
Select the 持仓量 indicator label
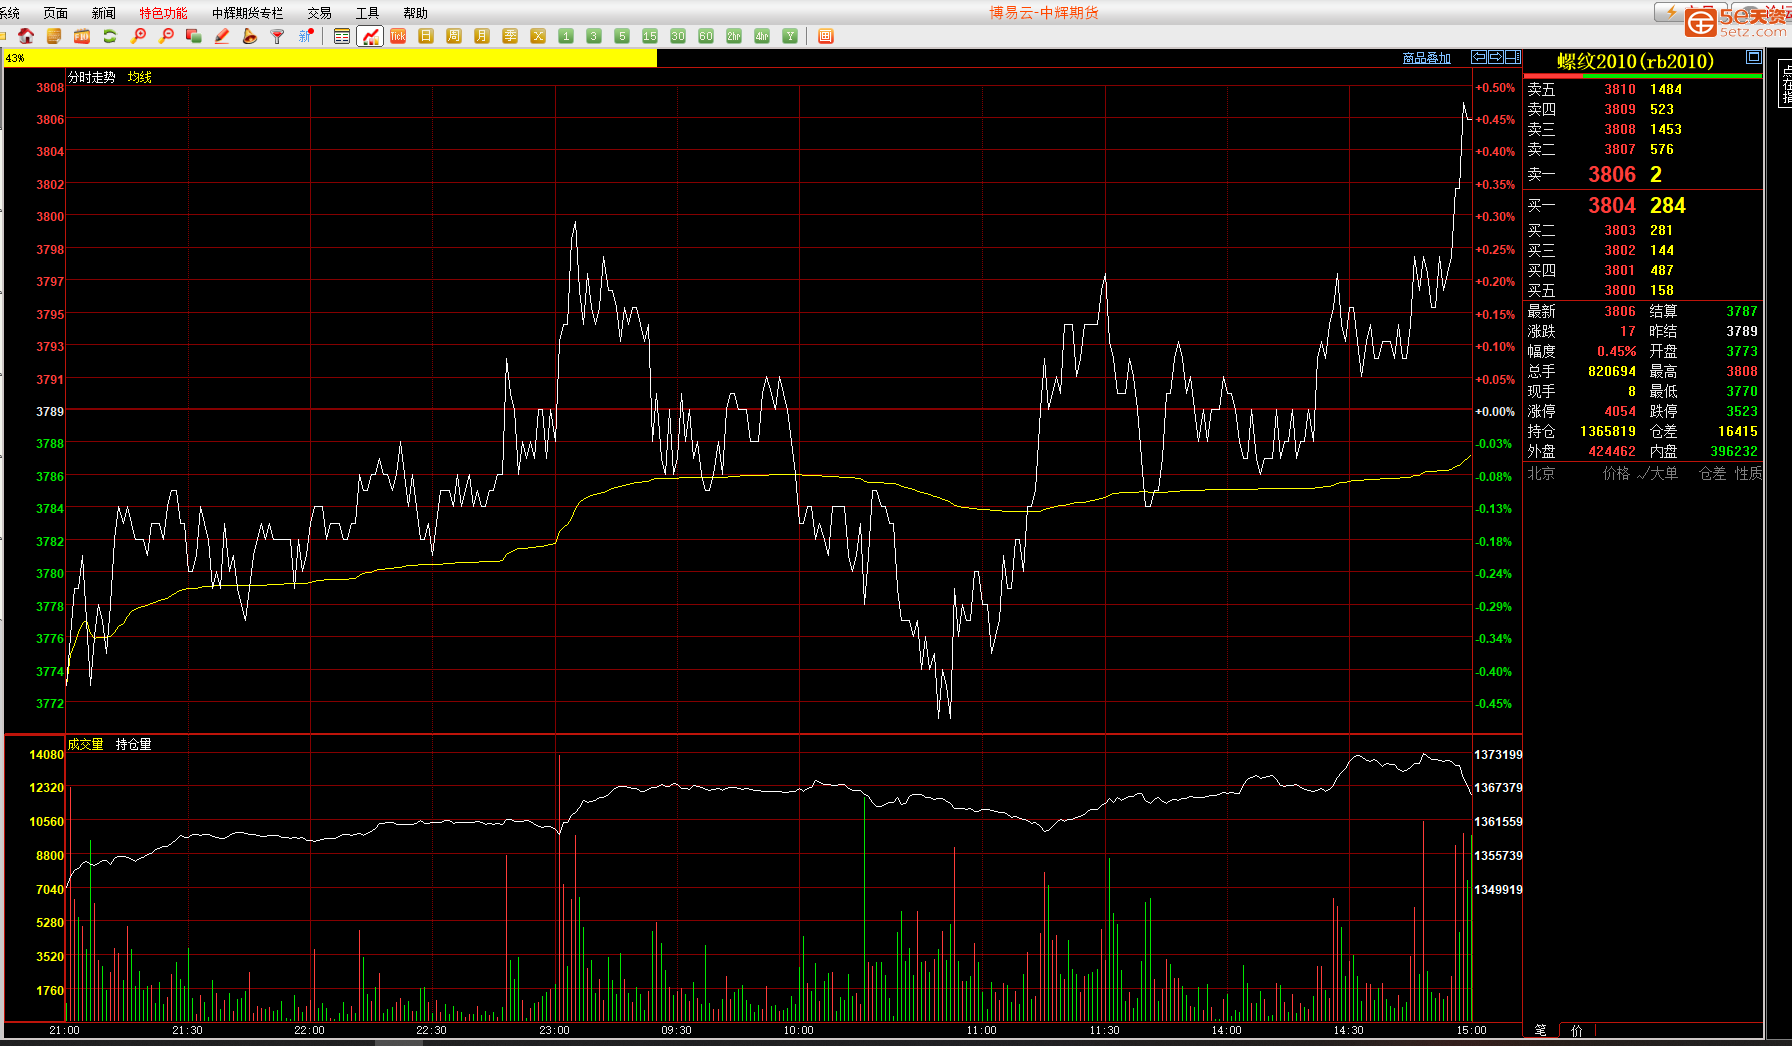[133, 744]
